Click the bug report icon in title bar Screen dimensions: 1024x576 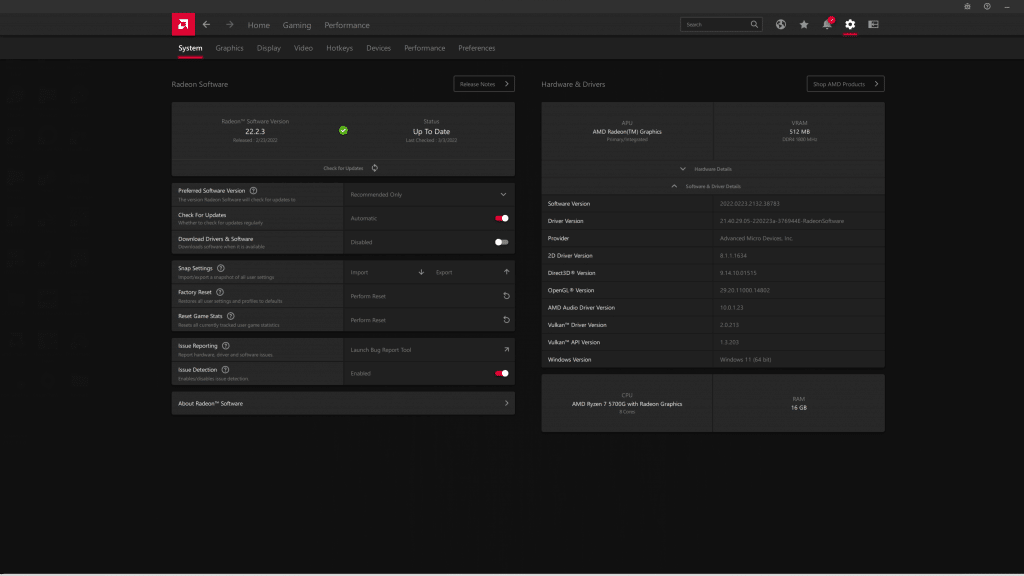coord(967,7)
